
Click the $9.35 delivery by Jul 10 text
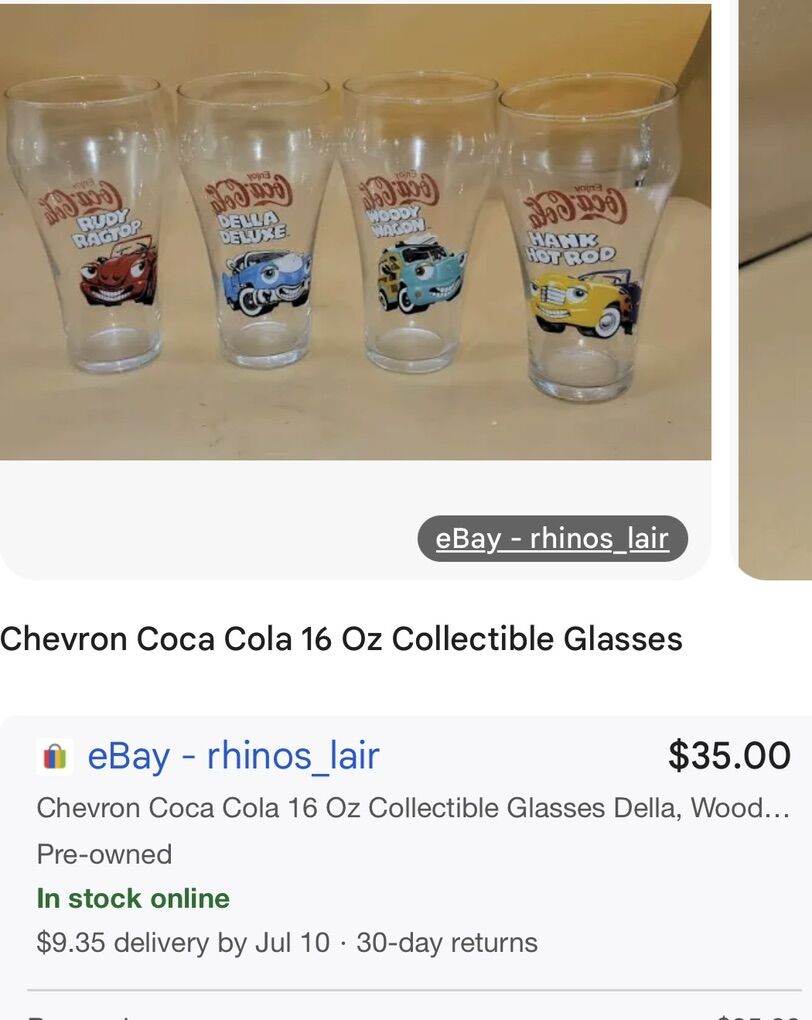pos(183,942)
